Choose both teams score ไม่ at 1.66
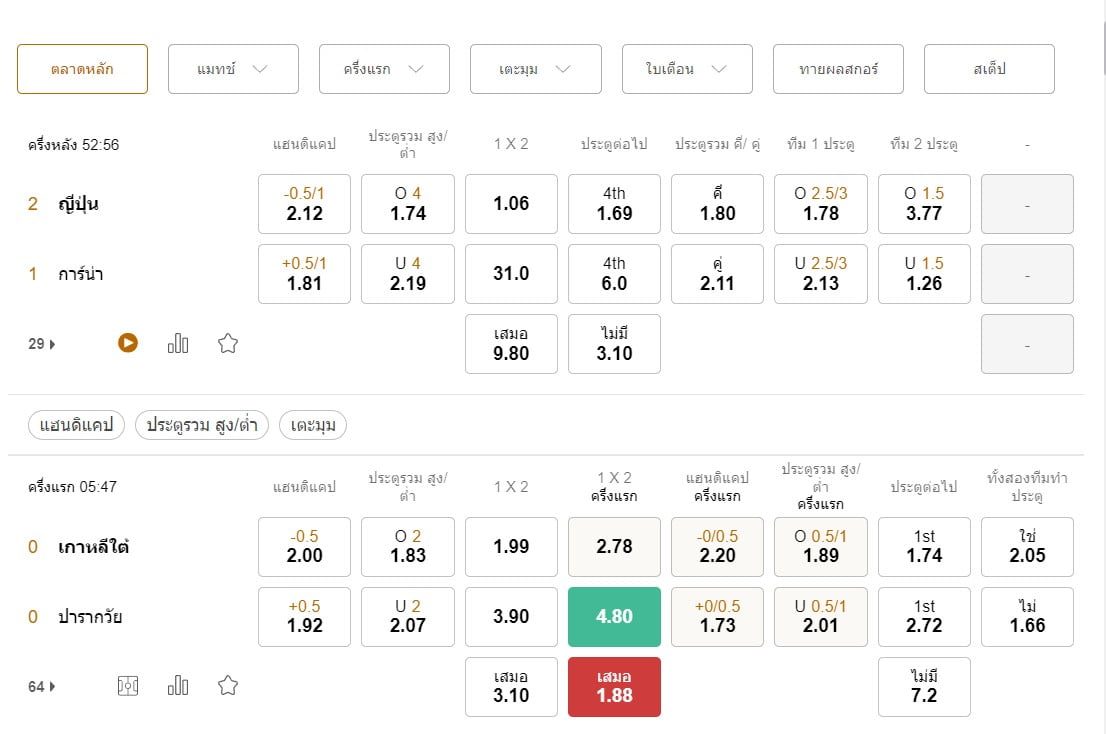This screenshot has width=1106, height=734. point(1028,617)
